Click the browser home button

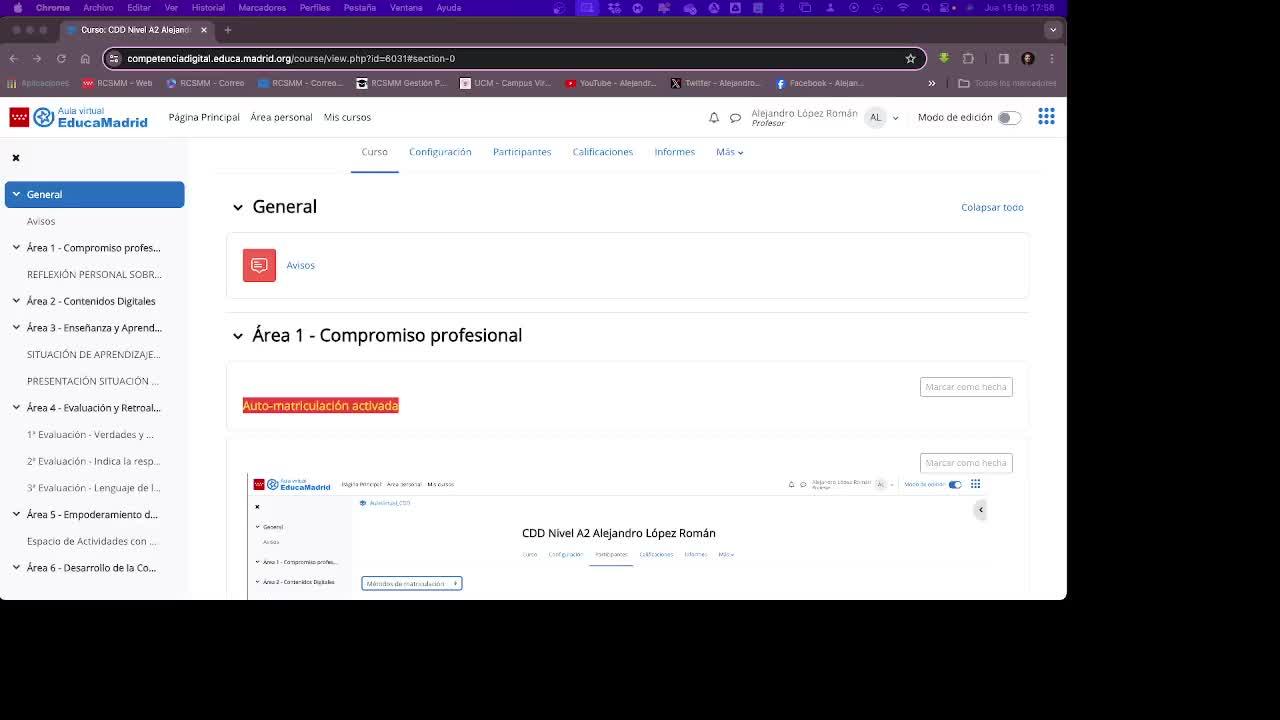(x=85, y=58)
